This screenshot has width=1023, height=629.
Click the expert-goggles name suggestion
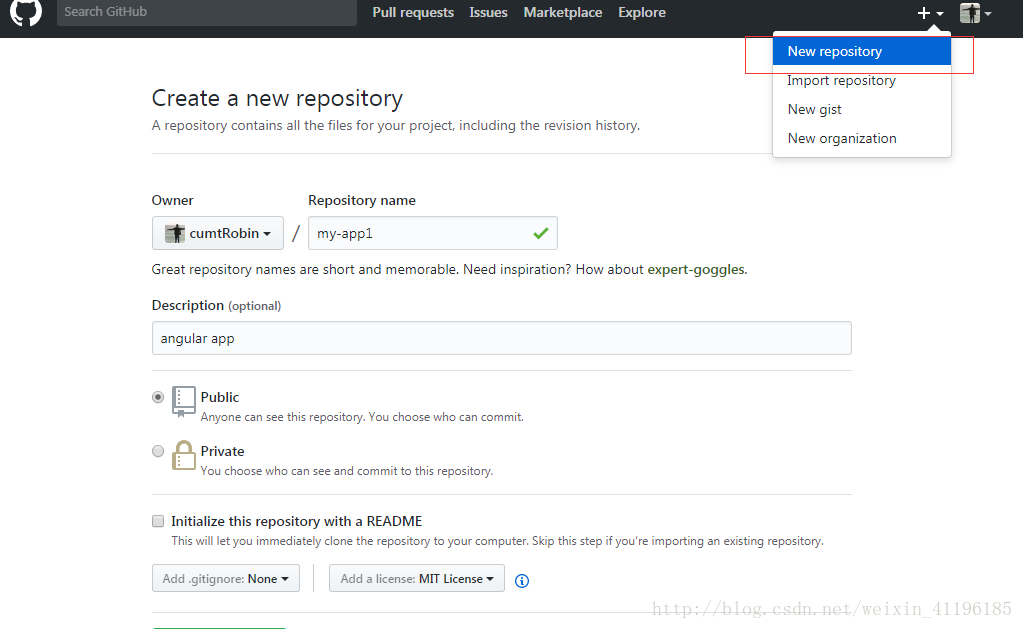pos(695,269)
